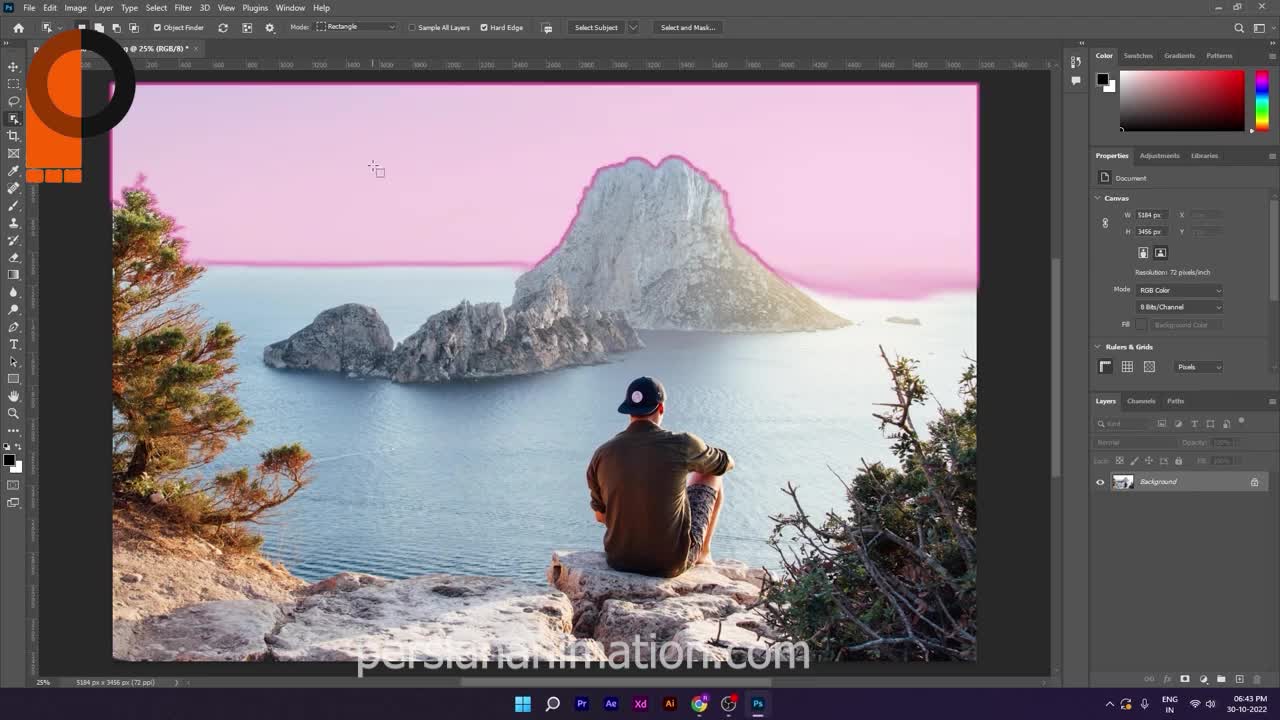Open the selection Mode dropdown (Rectangle)
The image size is (1280, 720).
tap(356, 27)
